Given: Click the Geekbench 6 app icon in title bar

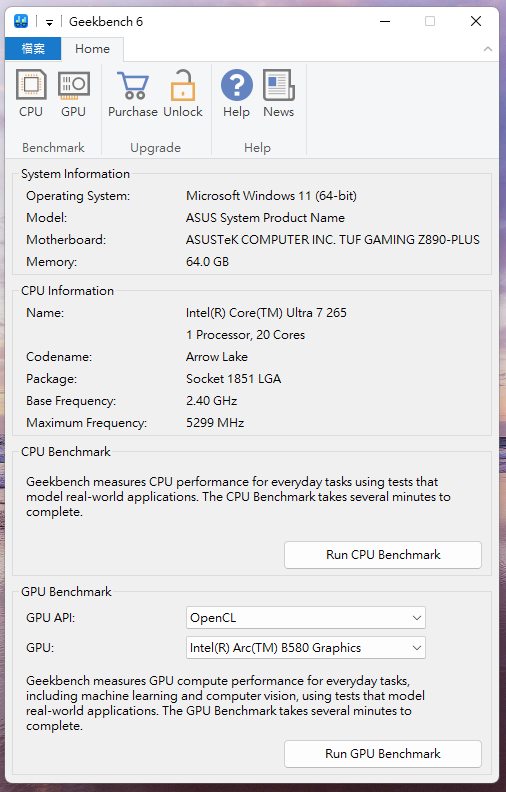Looking at the screenshot, I should pyautogui.click(x=21, y=21).
